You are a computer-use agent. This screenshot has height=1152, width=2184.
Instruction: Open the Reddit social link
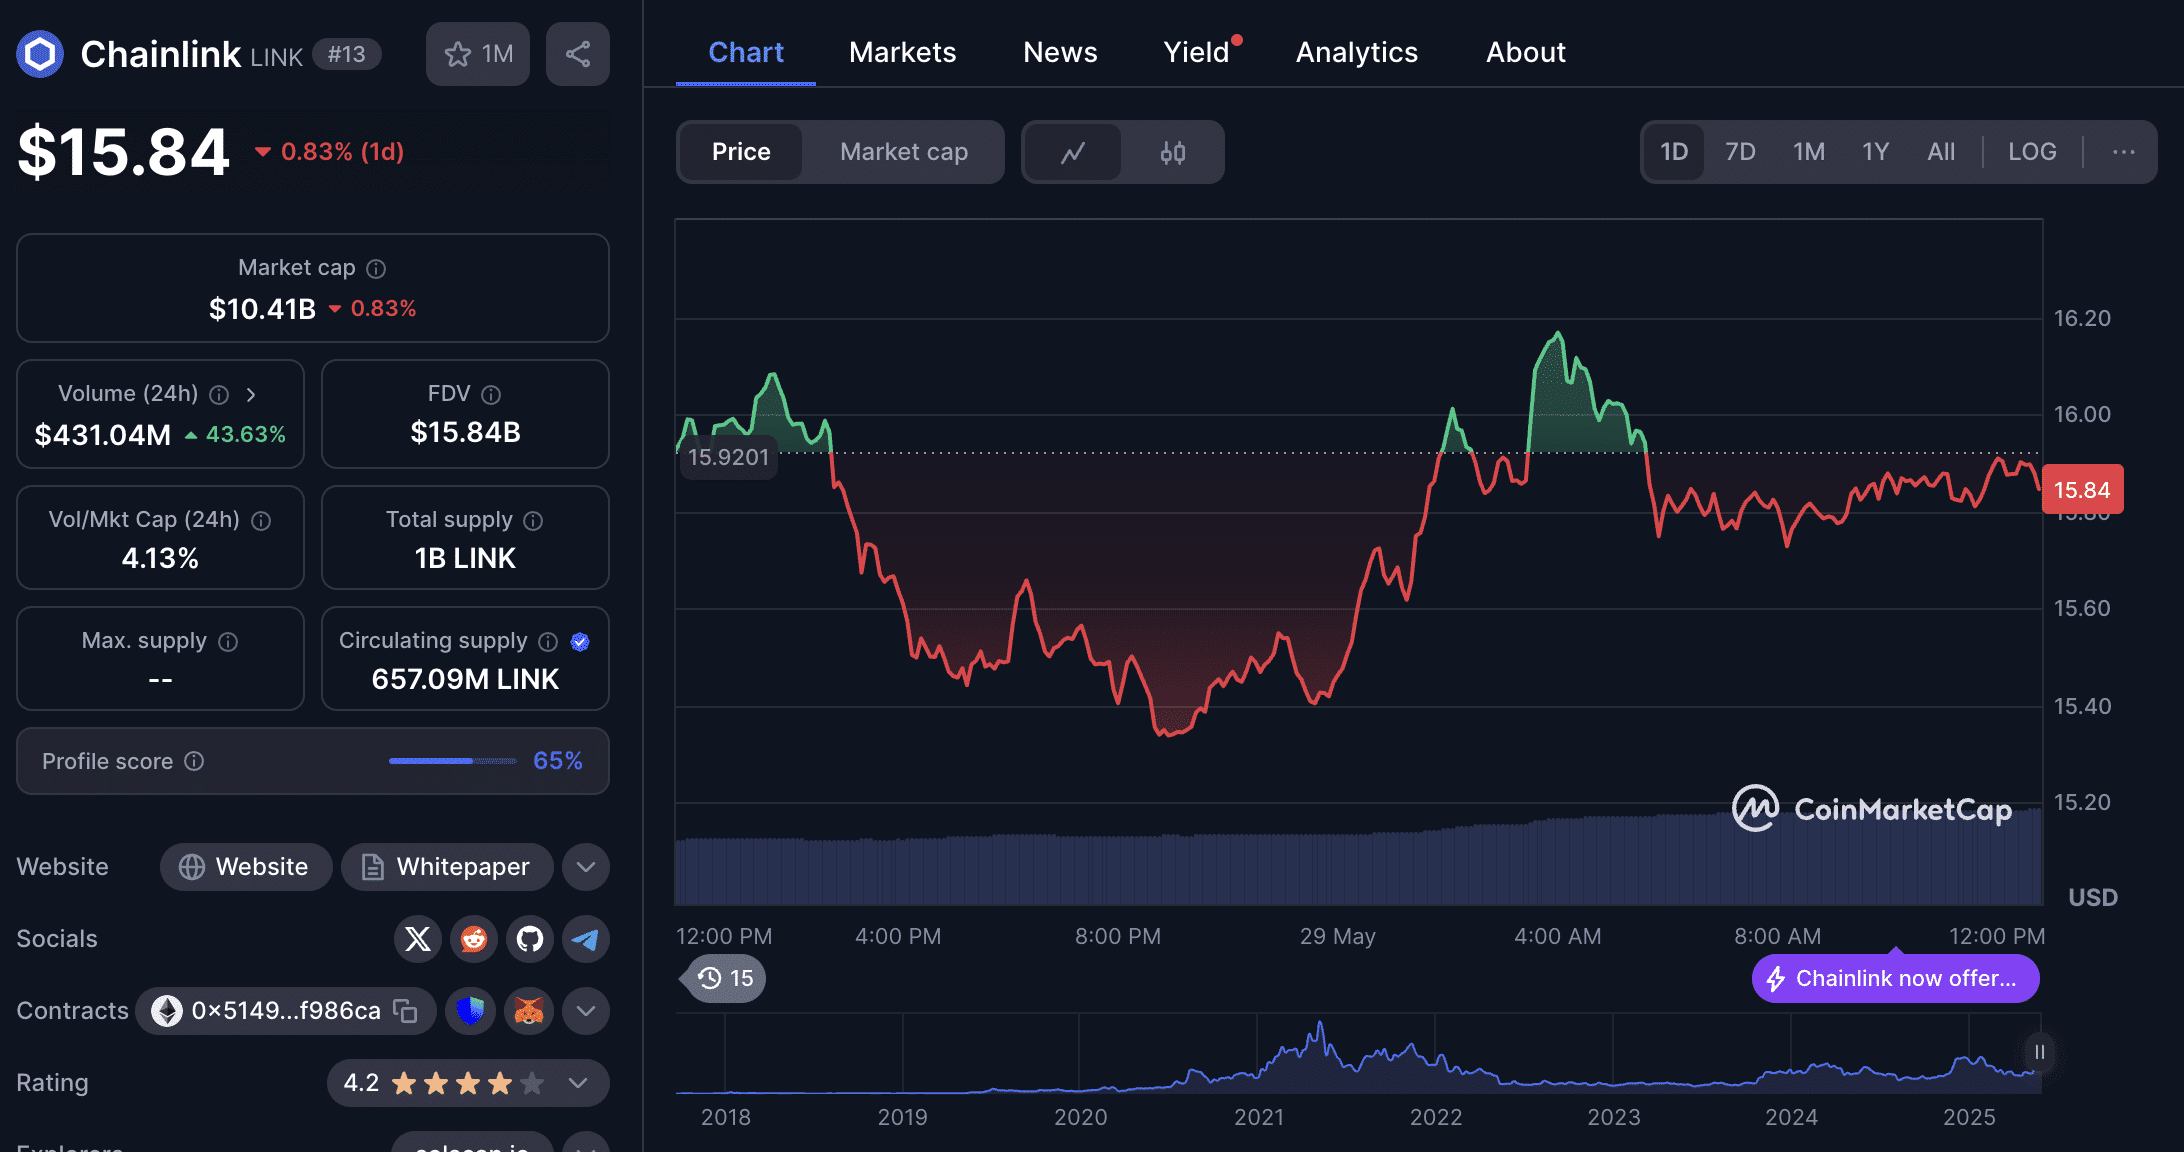point(474,938)
